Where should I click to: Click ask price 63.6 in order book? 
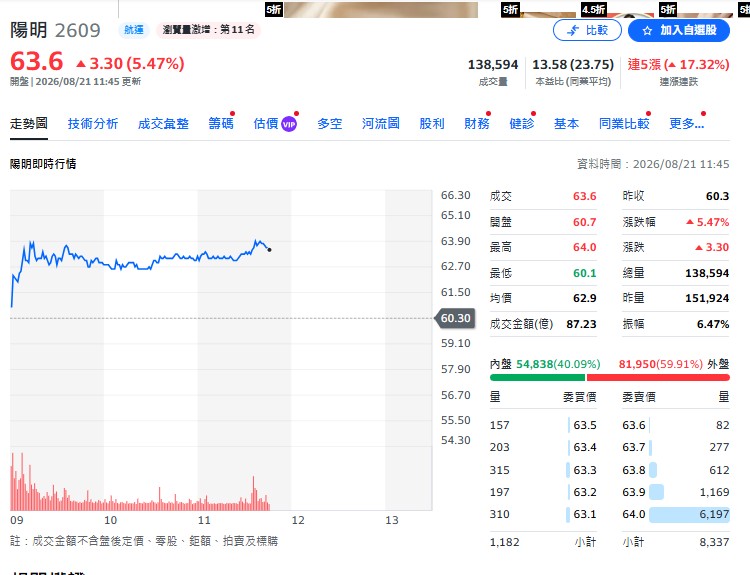click(634, 425)
